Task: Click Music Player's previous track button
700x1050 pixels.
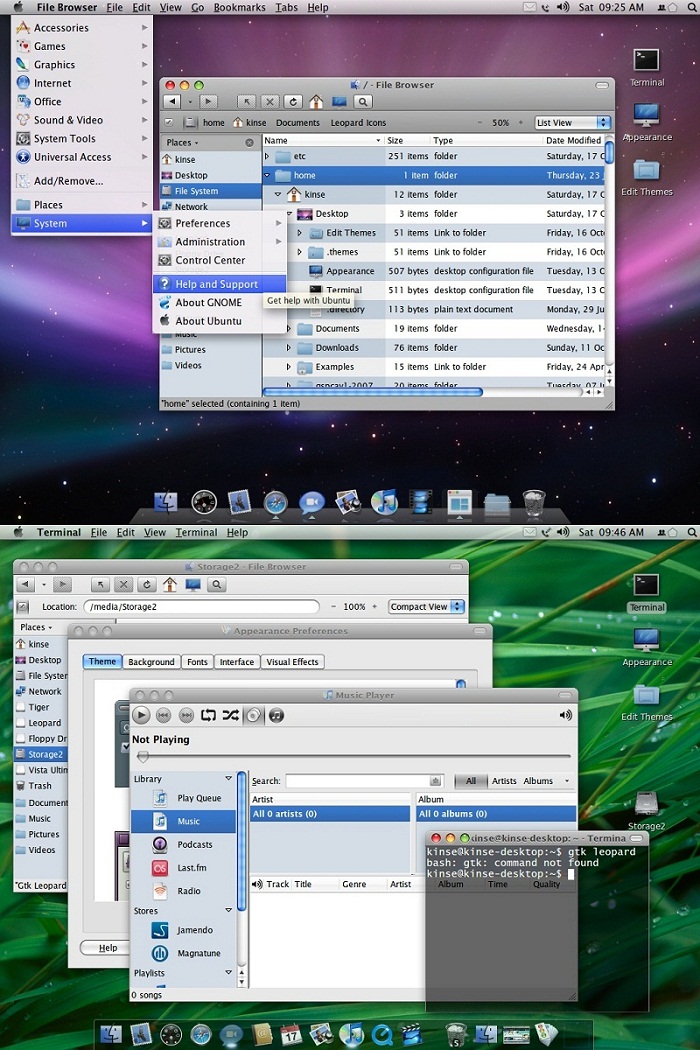Action: click(x=163, y=716)
